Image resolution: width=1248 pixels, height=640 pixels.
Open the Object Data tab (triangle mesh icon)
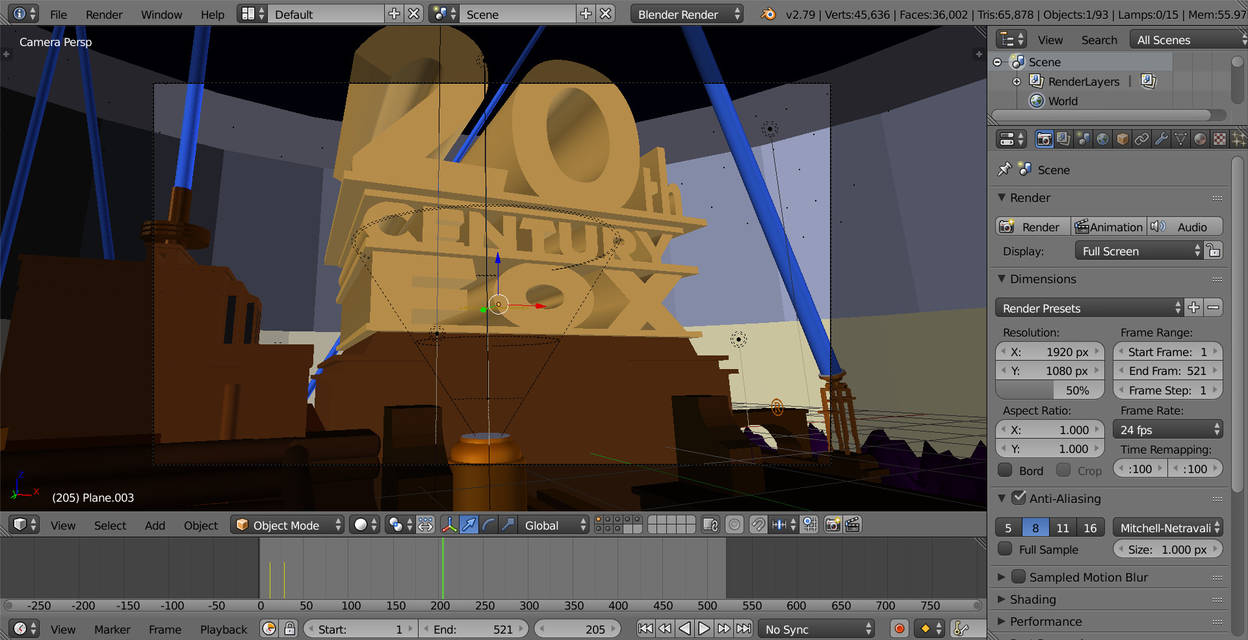tap(1180, 139)
